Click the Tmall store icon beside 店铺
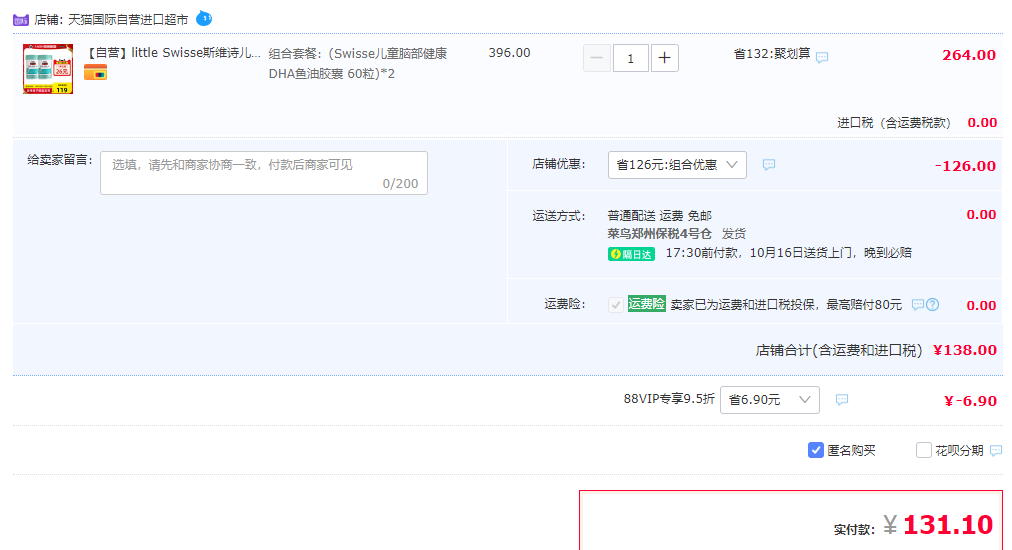Screen dimensions: 1012x550 coord(21,20)
